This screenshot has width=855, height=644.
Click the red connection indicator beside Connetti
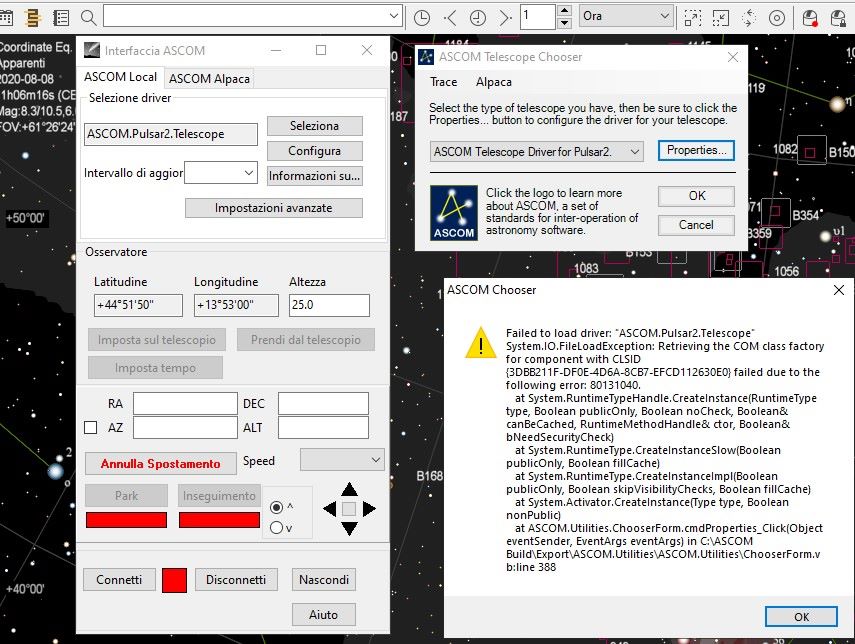pos(174,580)
